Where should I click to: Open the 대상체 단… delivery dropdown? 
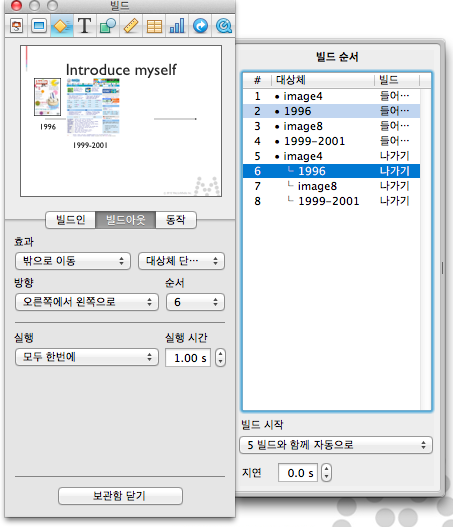[181, 261]
